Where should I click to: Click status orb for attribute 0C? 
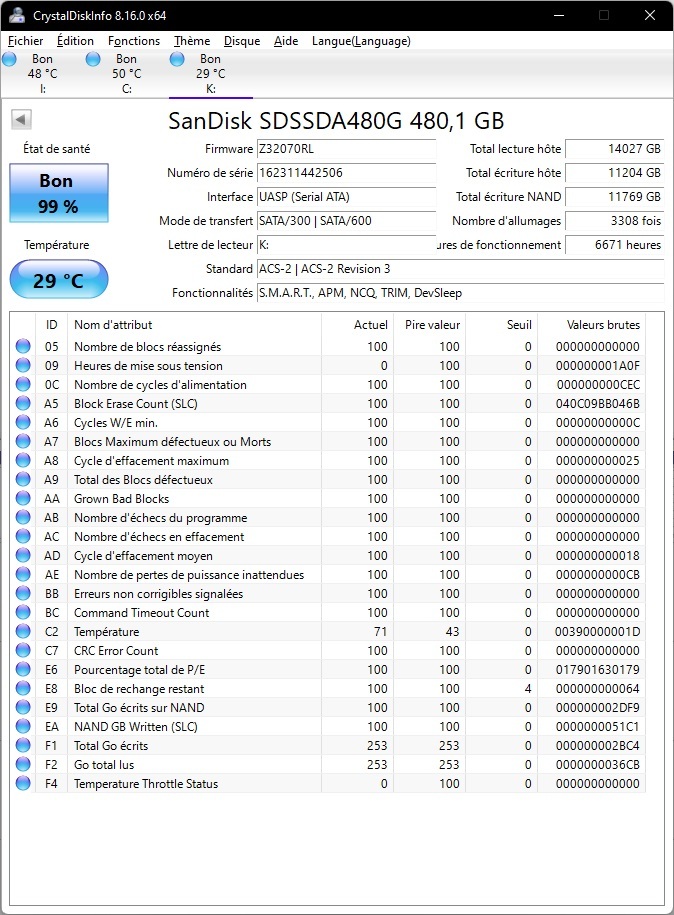(x=23, y=385)
